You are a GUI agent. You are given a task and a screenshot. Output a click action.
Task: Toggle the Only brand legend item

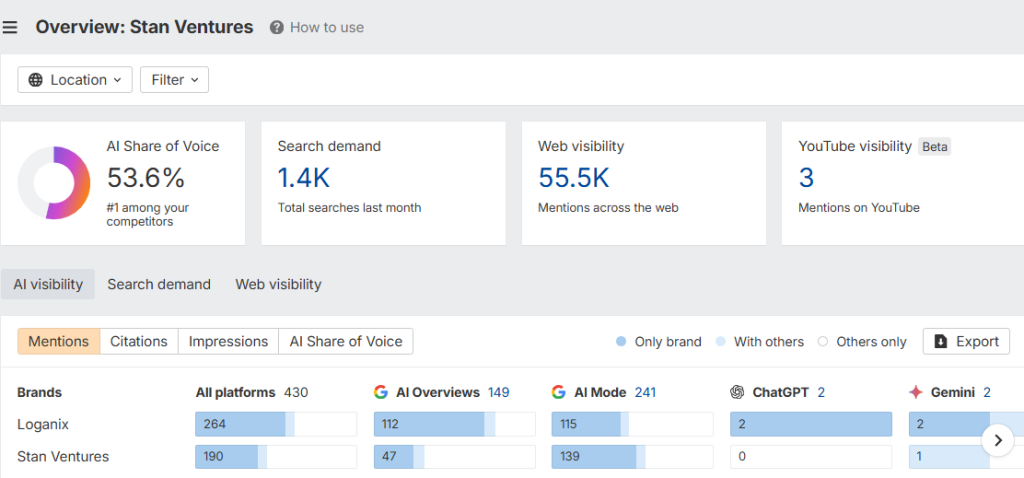pyautogui.click(x=658, y=342)
